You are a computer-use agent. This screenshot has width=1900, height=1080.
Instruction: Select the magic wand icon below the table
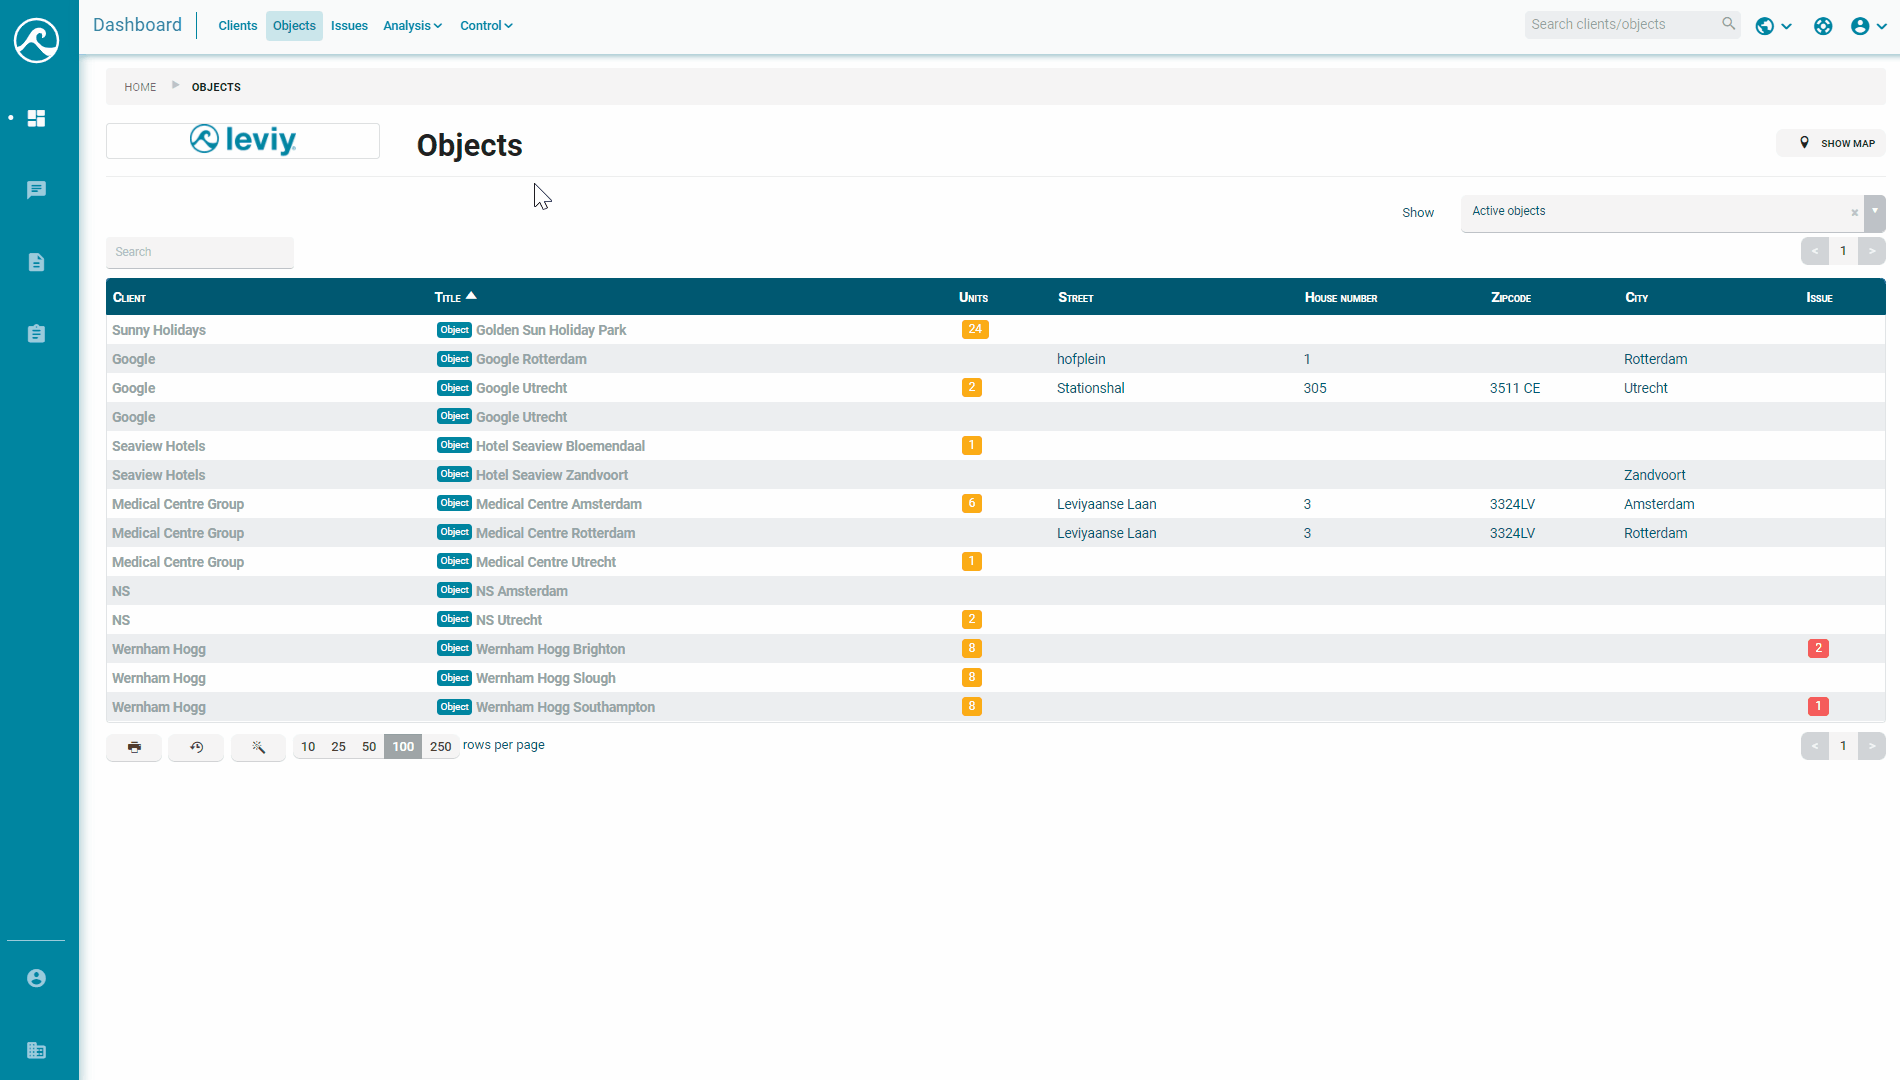pyautogui.click(x=258, y=747)
